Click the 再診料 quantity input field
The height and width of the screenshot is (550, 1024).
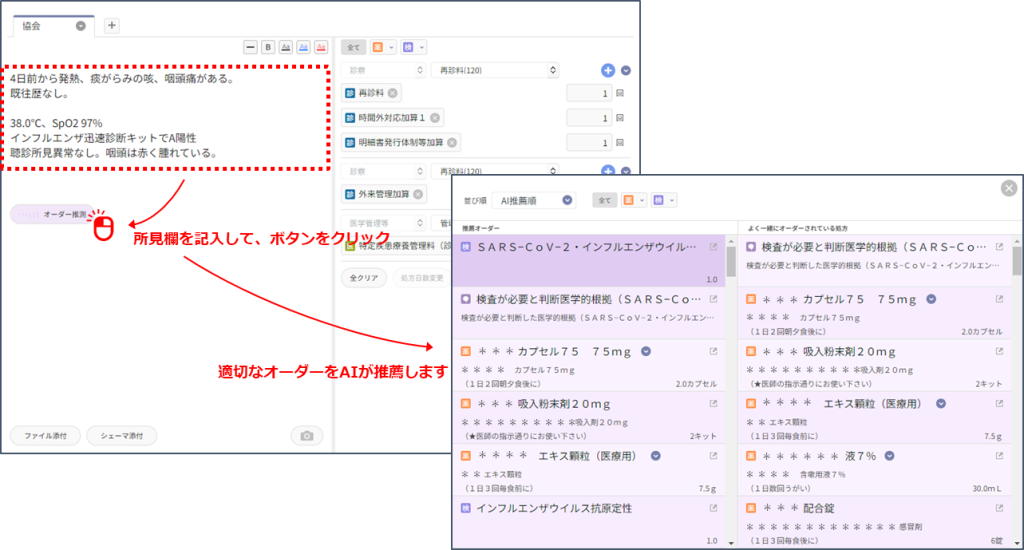(x=589, y=93)
